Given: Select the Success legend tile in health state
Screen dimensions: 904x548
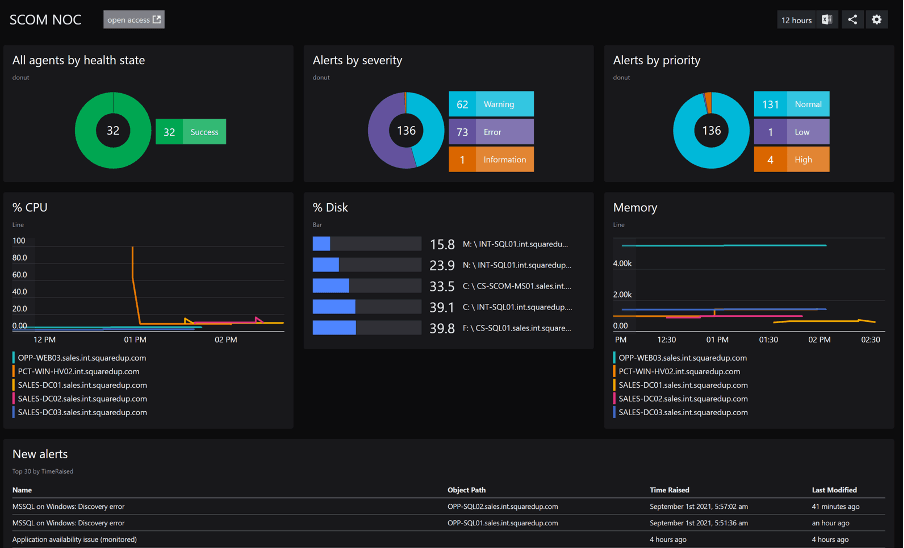Looking at the screenshot, I should (x=191, y=132).
